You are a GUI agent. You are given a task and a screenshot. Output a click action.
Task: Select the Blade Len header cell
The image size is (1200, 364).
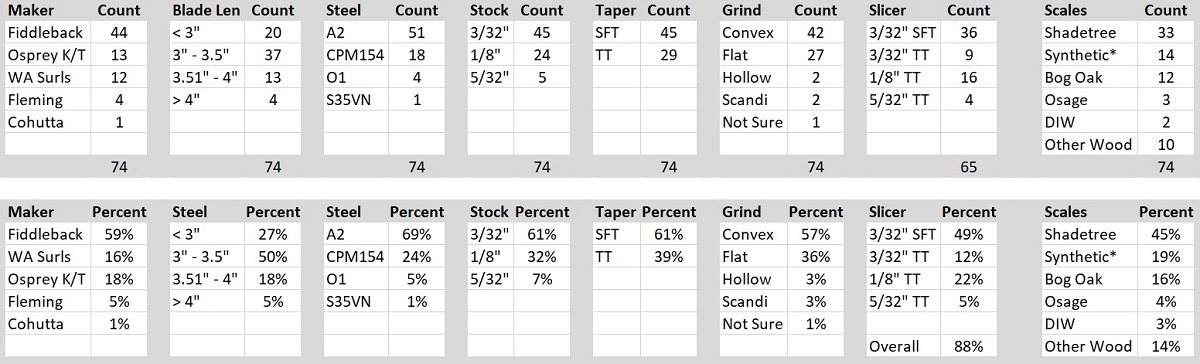[204, 10]
